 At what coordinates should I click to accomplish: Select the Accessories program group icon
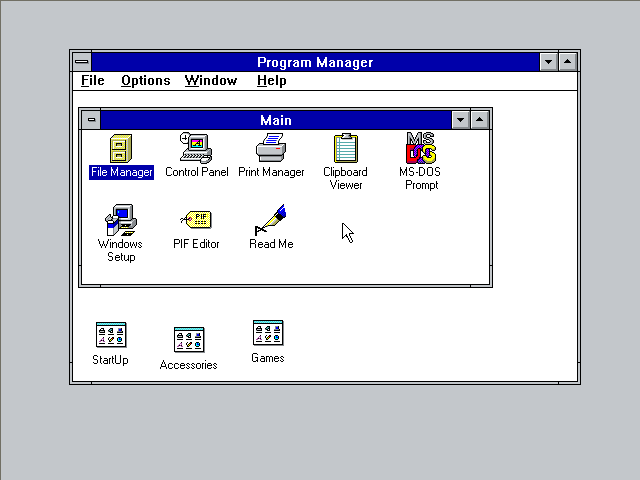point(189,340)
